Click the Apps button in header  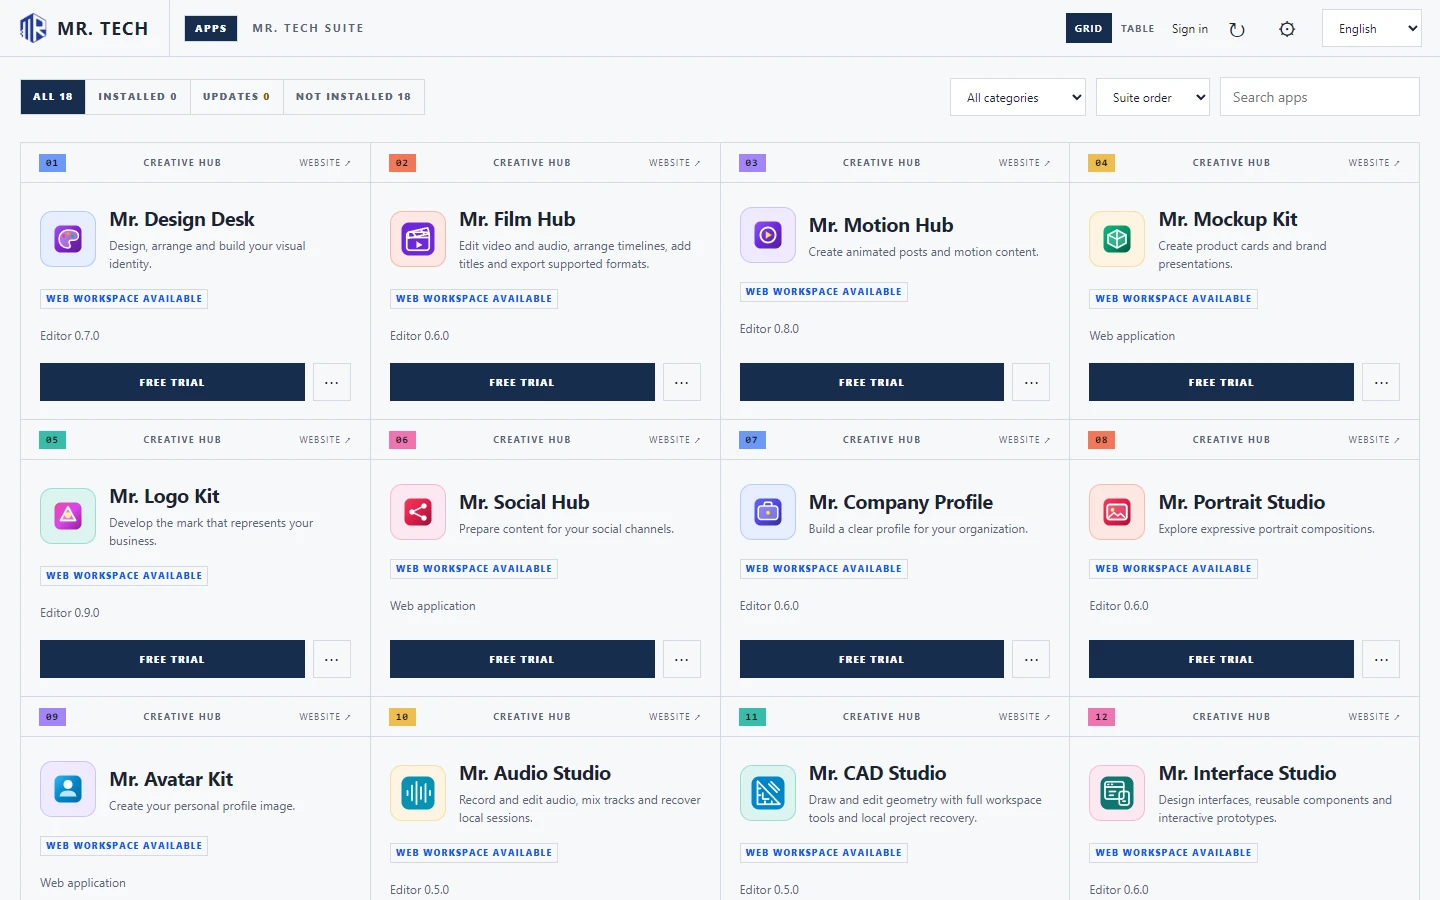click(211, 28)
